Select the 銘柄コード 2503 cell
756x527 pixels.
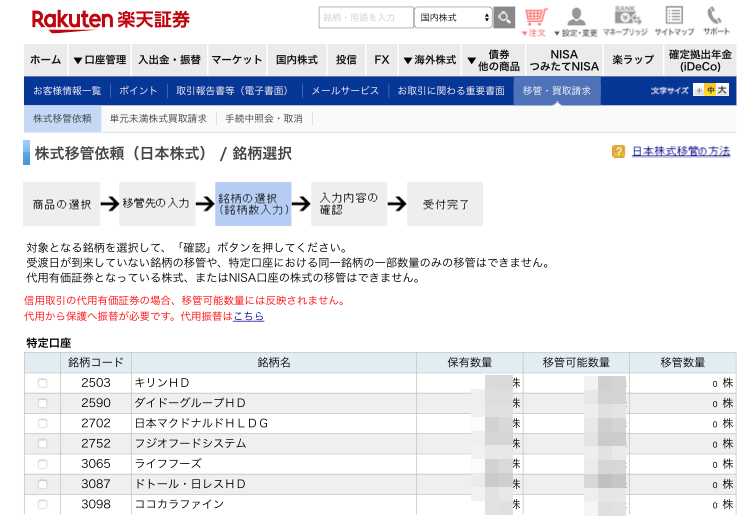[x=95, y=383]
